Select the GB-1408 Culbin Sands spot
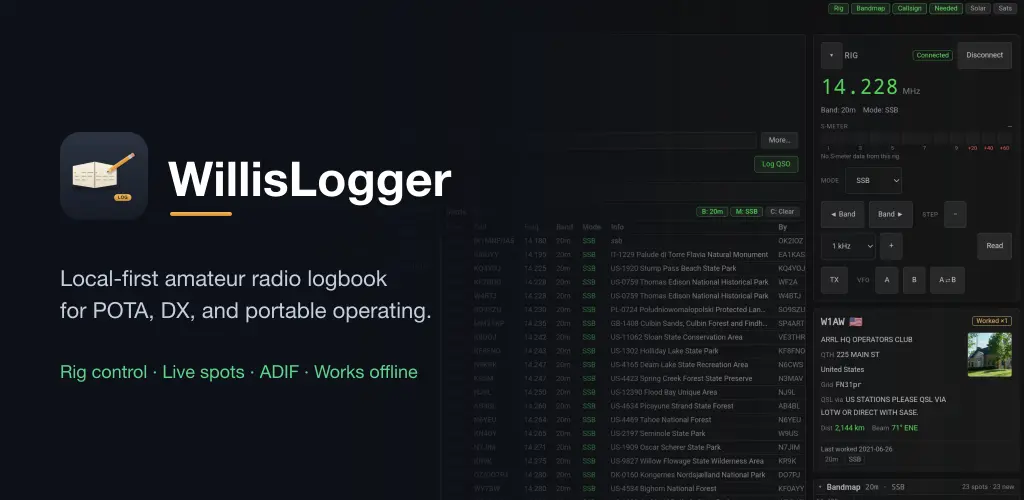Image resolution: width=1024 pixels, height=500 pixels. pyautogui.click(x=626, y=323)
